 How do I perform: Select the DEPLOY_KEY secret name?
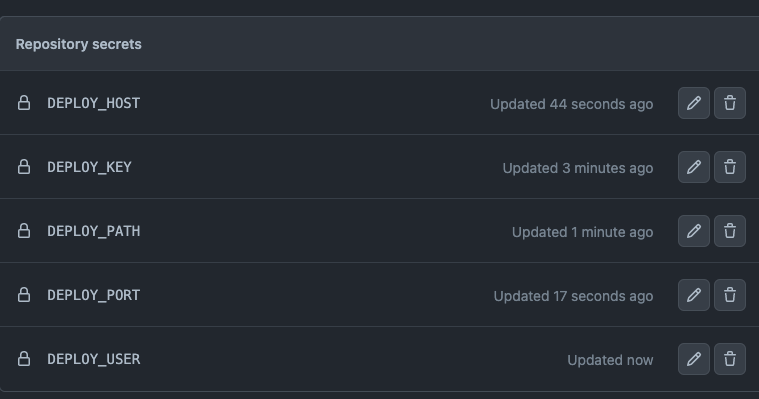pos(89,167)
